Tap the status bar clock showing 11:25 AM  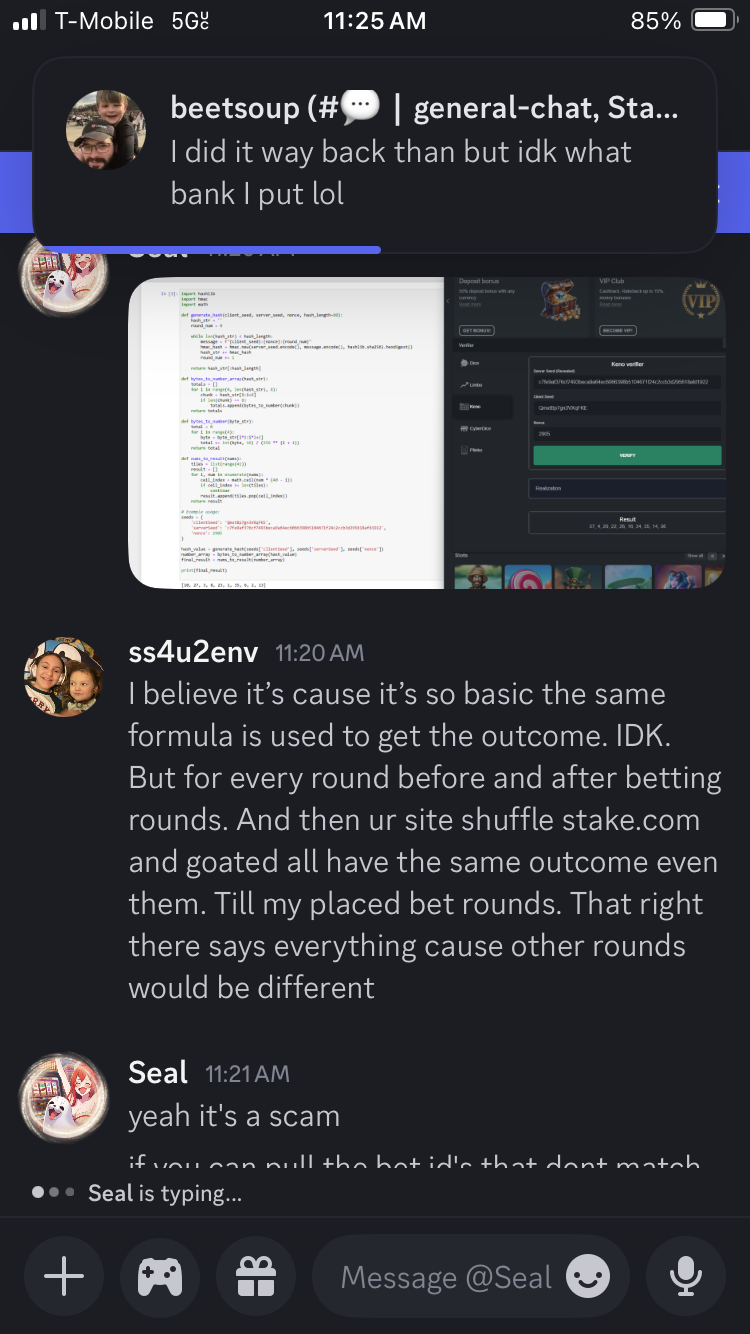375,21
